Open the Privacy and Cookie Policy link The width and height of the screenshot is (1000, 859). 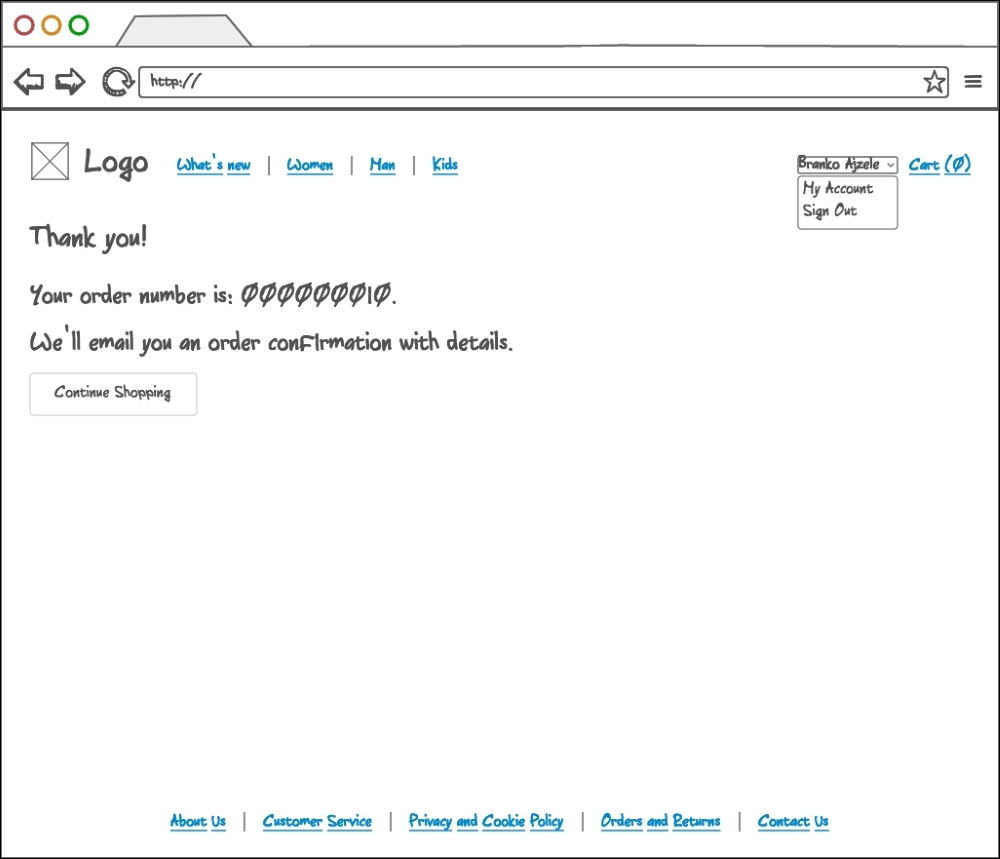click(486, 821)
